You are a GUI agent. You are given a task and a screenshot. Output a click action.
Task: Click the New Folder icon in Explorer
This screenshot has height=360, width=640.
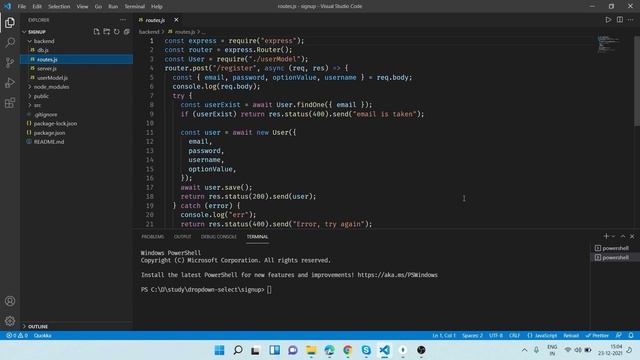coord(107,31)
